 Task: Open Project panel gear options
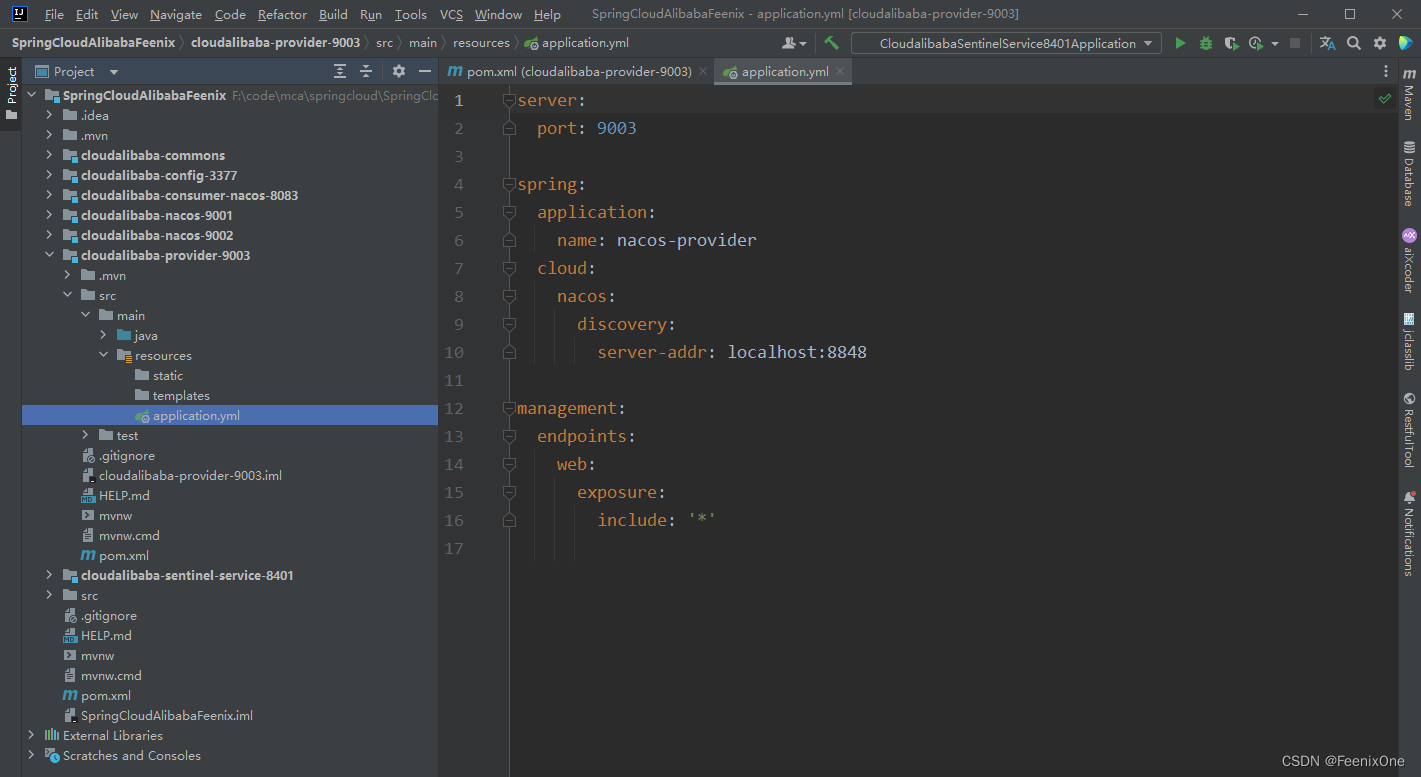click(399, 71)
